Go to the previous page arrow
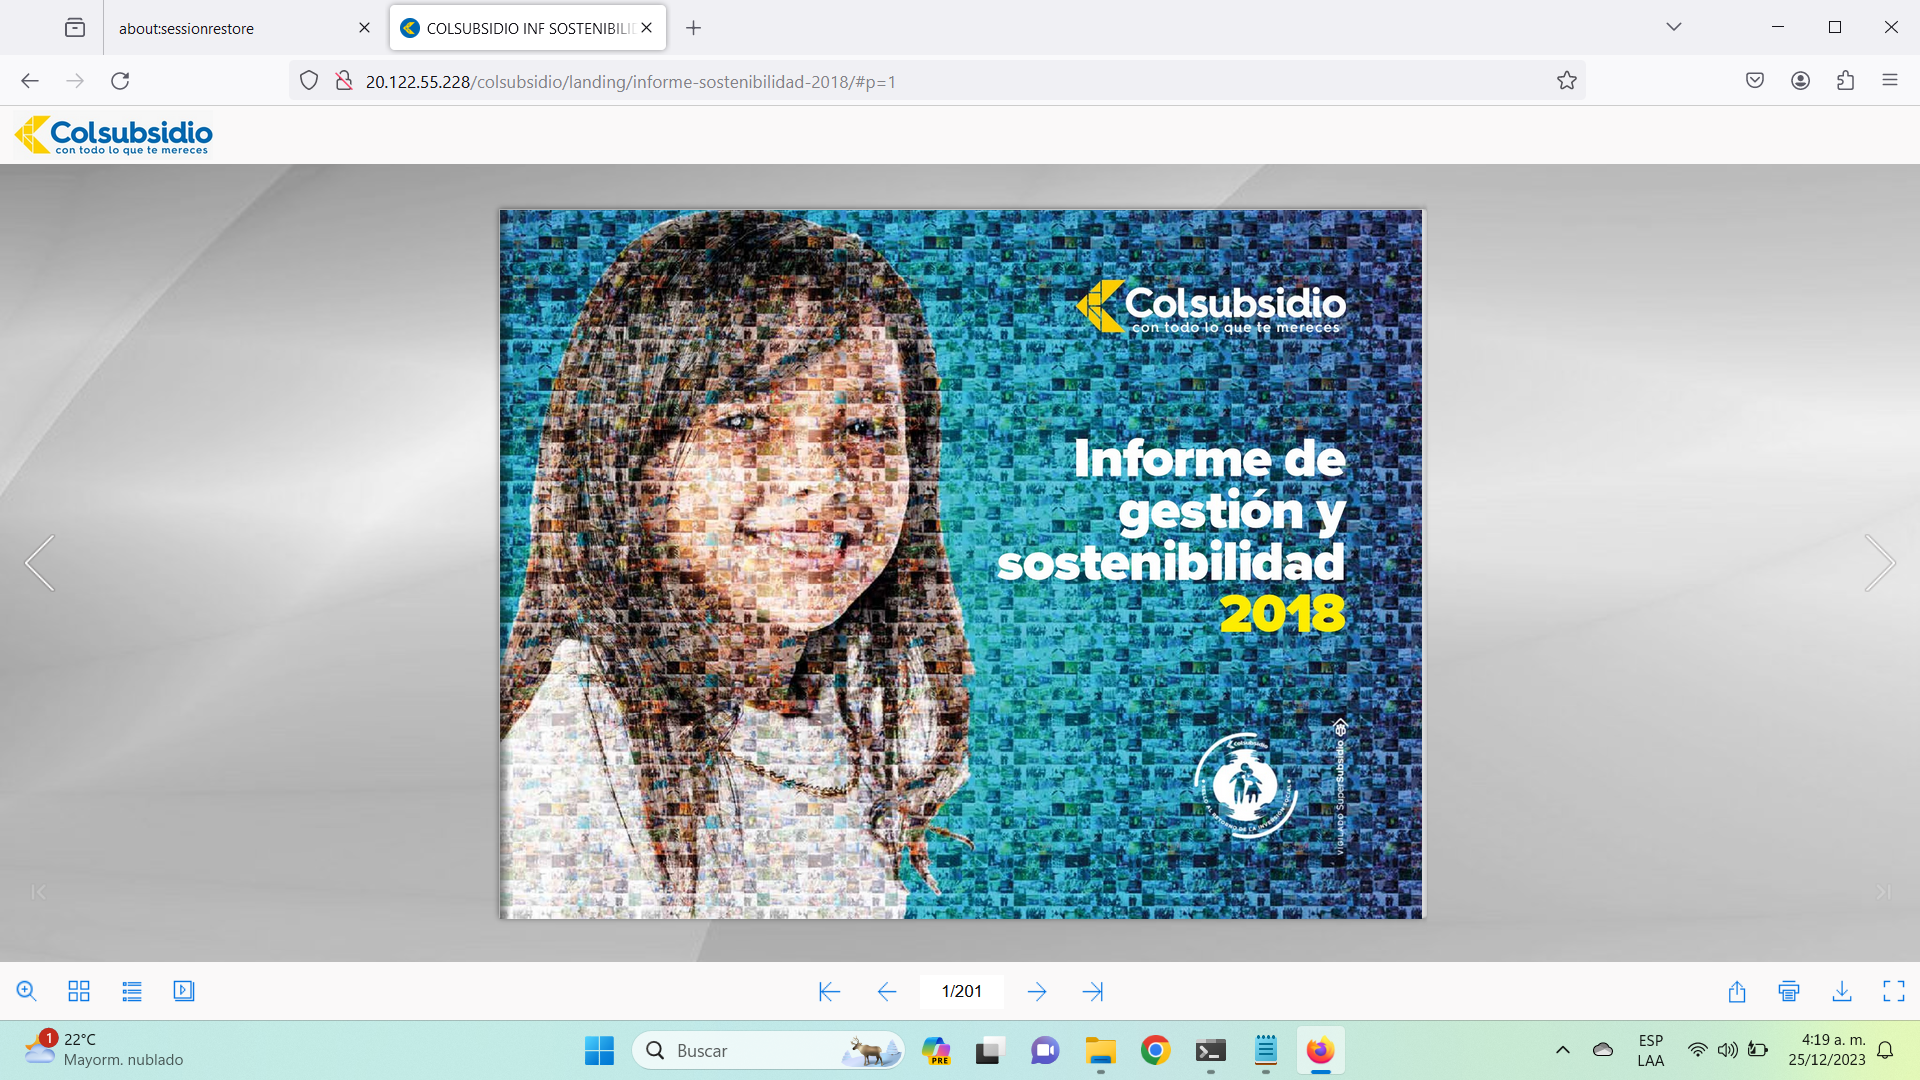This screenshot has height=1080, width=1920. (x=886, y=991)
